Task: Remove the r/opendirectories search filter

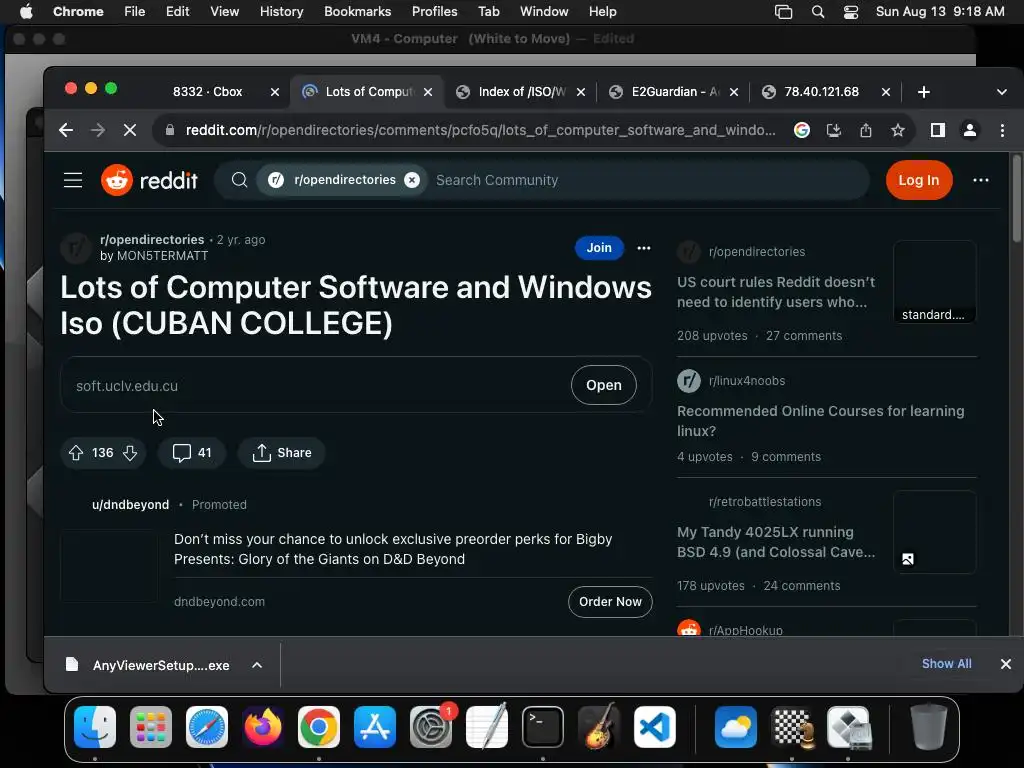Action: [x=412, y=180]
